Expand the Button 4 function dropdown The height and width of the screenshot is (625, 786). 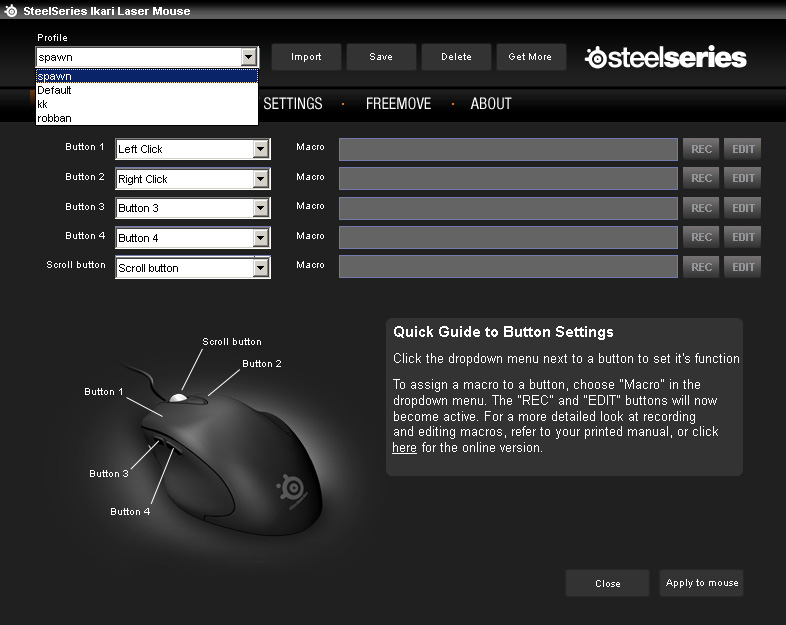(x=261, y=238)
